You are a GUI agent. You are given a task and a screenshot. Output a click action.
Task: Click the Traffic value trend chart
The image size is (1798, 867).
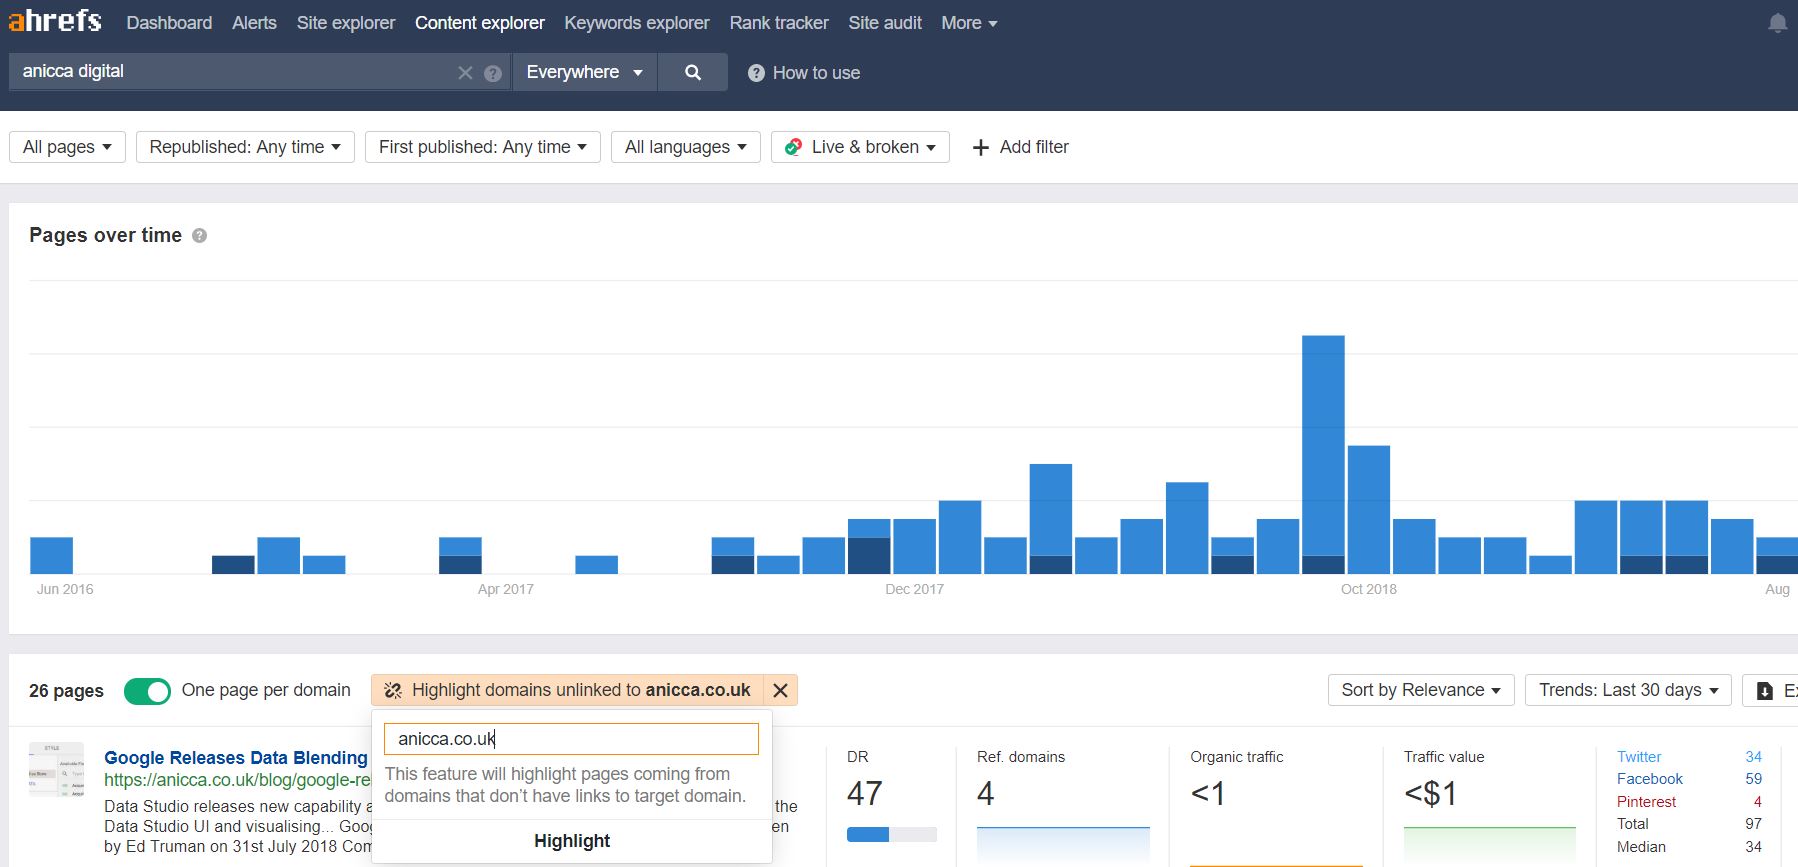click(1490, 845)
